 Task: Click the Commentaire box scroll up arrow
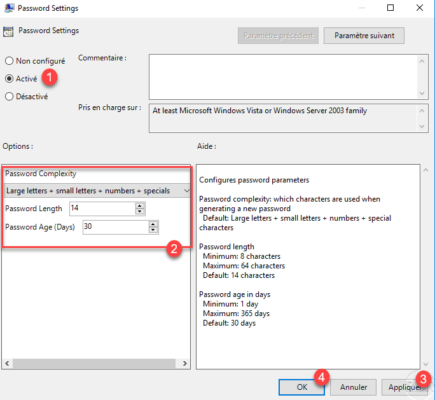(422, 61)
